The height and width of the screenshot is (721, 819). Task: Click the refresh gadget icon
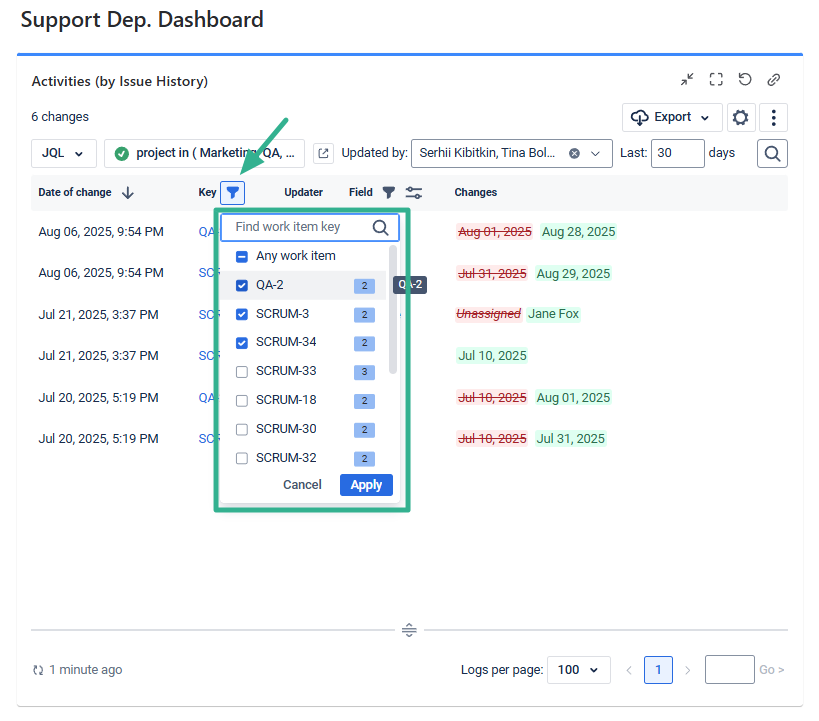745,80
